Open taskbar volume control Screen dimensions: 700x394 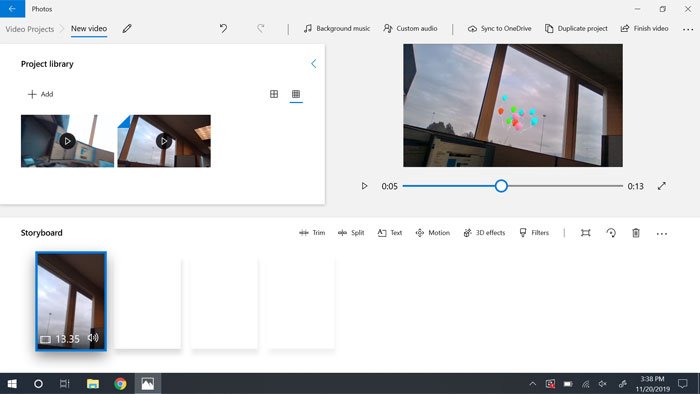(603, 384)
